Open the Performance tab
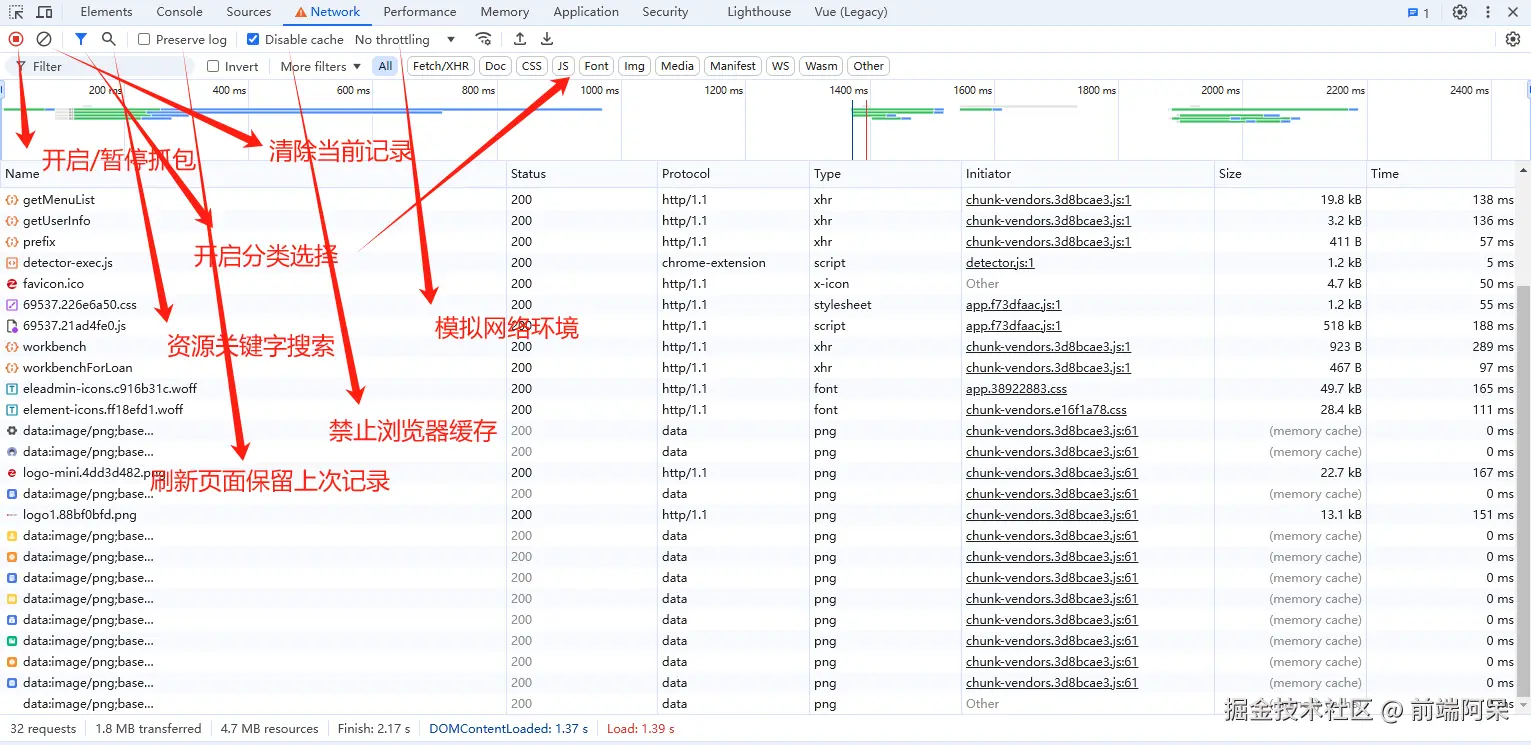The width and height of the screenshot is (1531, 745). pos(419,12)
